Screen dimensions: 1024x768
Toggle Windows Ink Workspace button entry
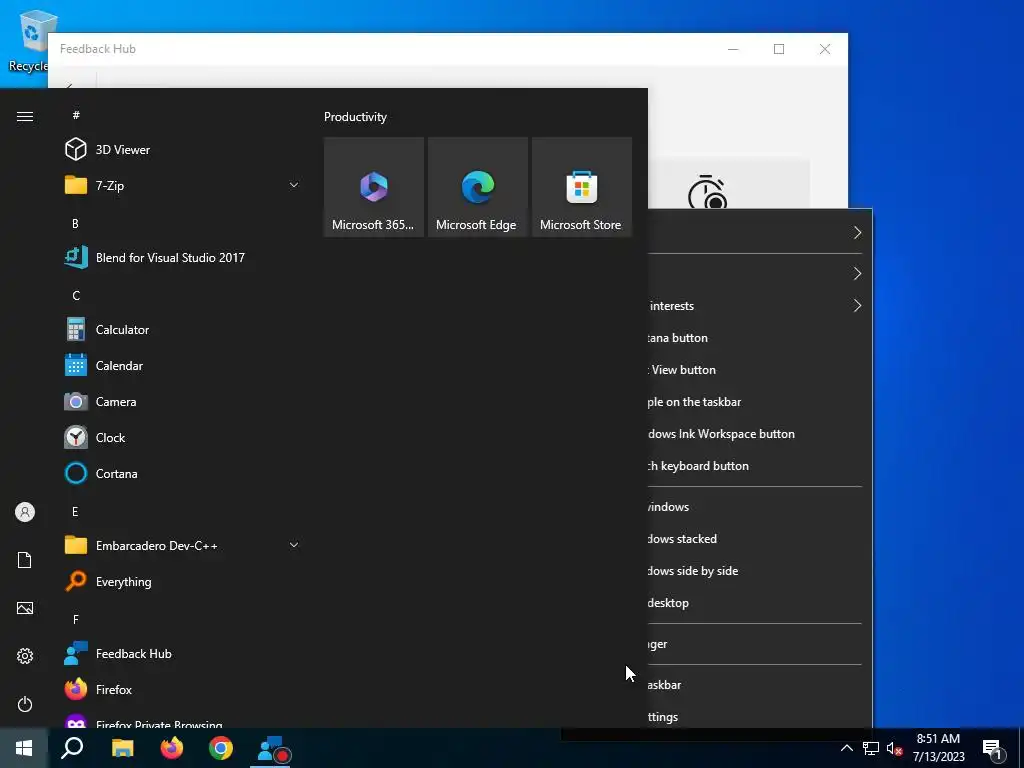(x=760, y=434)
